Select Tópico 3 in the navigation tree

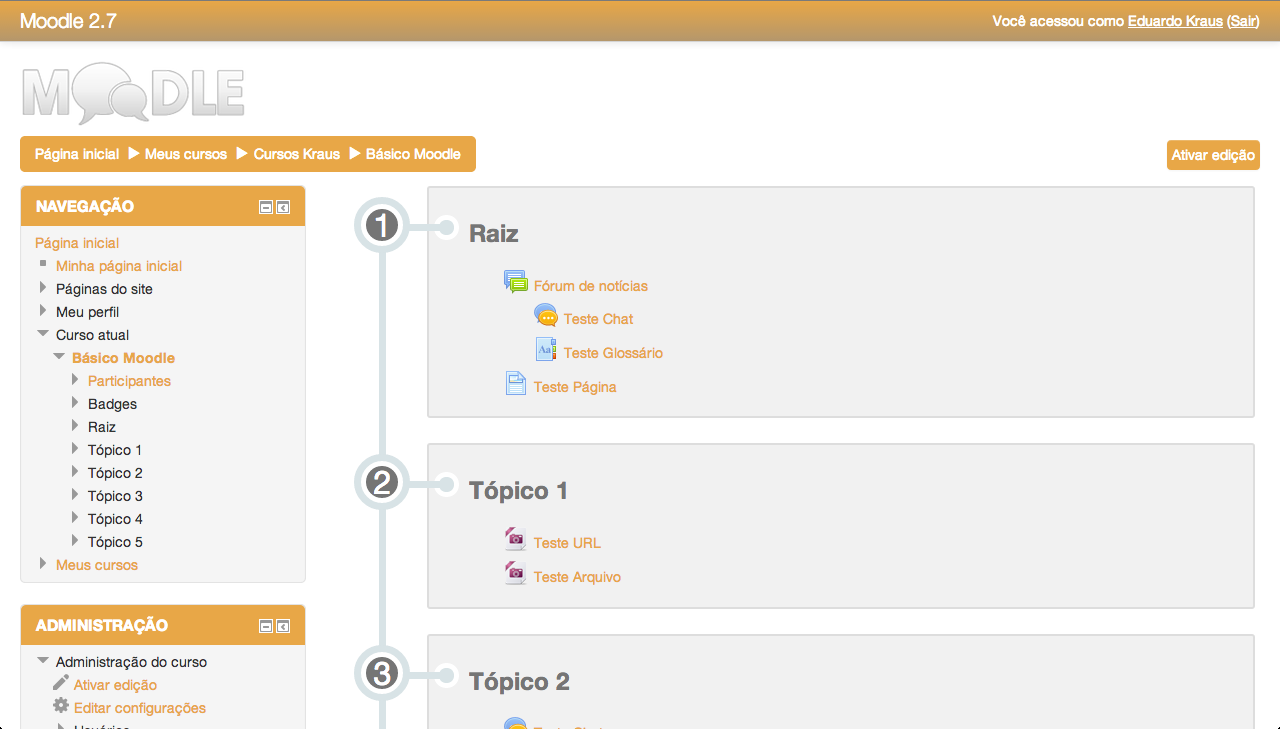tap(115, 496)
